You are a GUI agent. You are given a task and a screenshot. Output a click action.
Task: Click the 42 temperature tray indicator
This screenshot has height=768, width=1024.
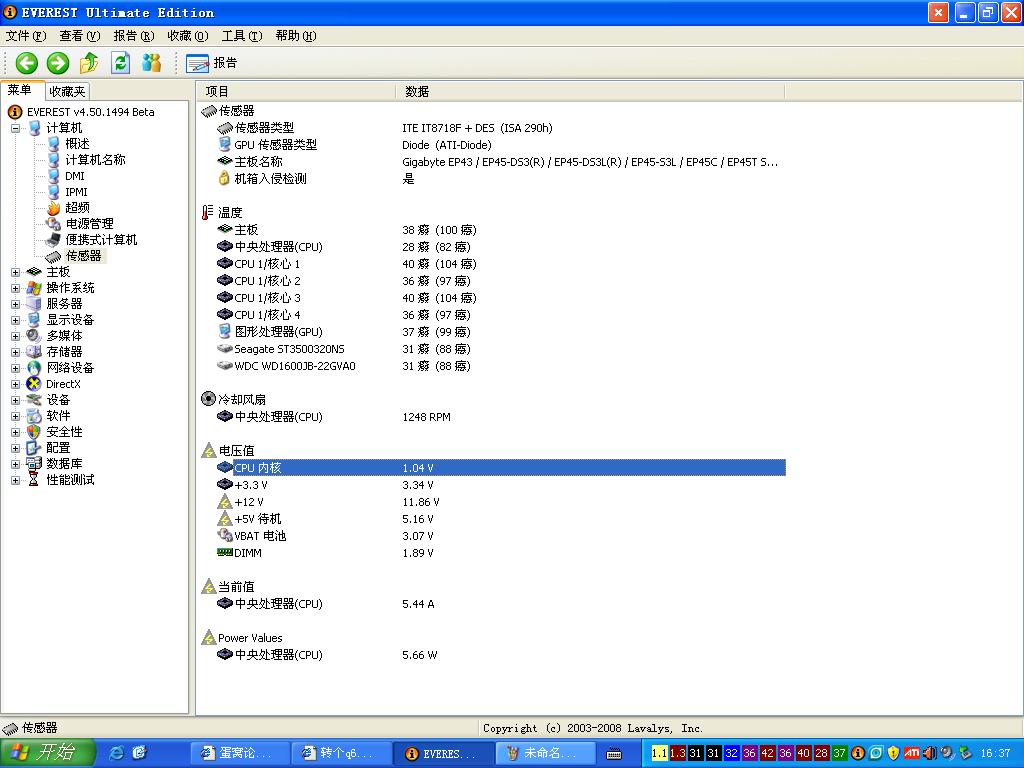point(767,753)
